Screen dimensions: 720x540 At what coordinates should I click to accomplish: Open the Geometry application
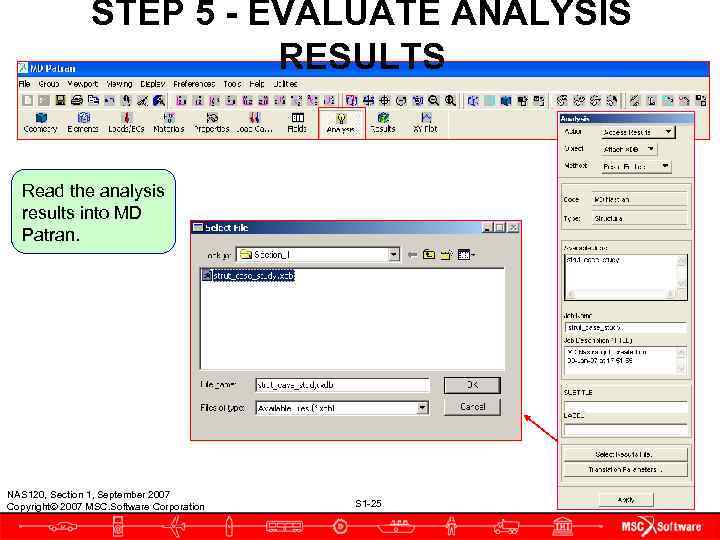coord(40,123)
